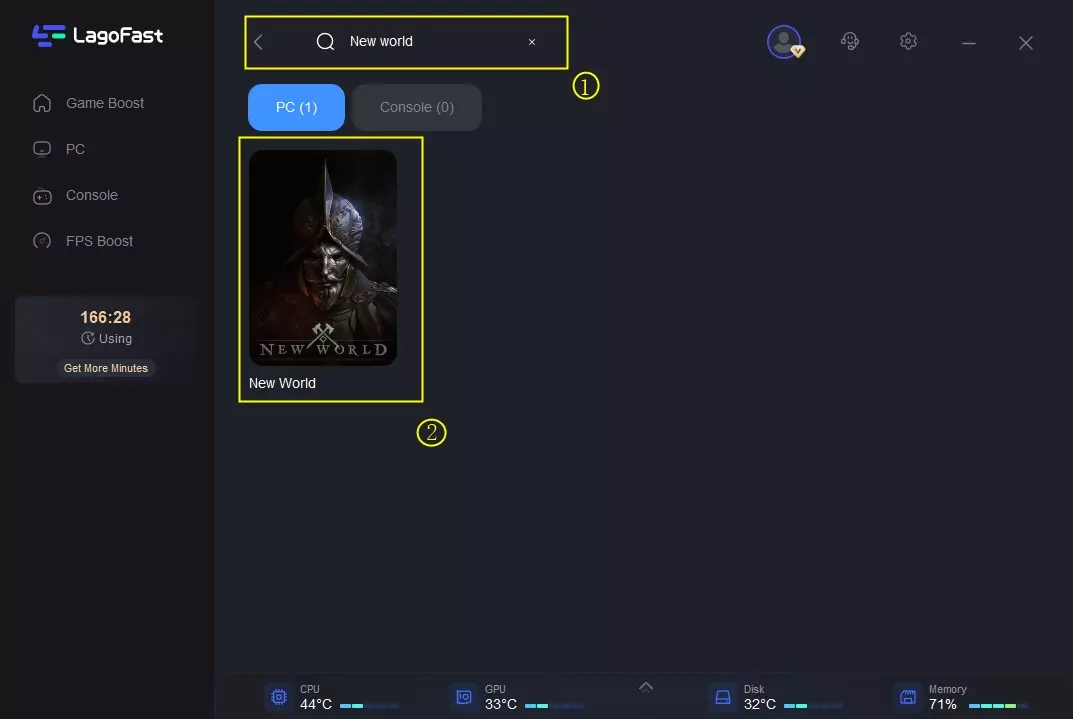This screenshot has width=1073, height=719.
Task: Click the Memory icon
Action: (908, 697)
